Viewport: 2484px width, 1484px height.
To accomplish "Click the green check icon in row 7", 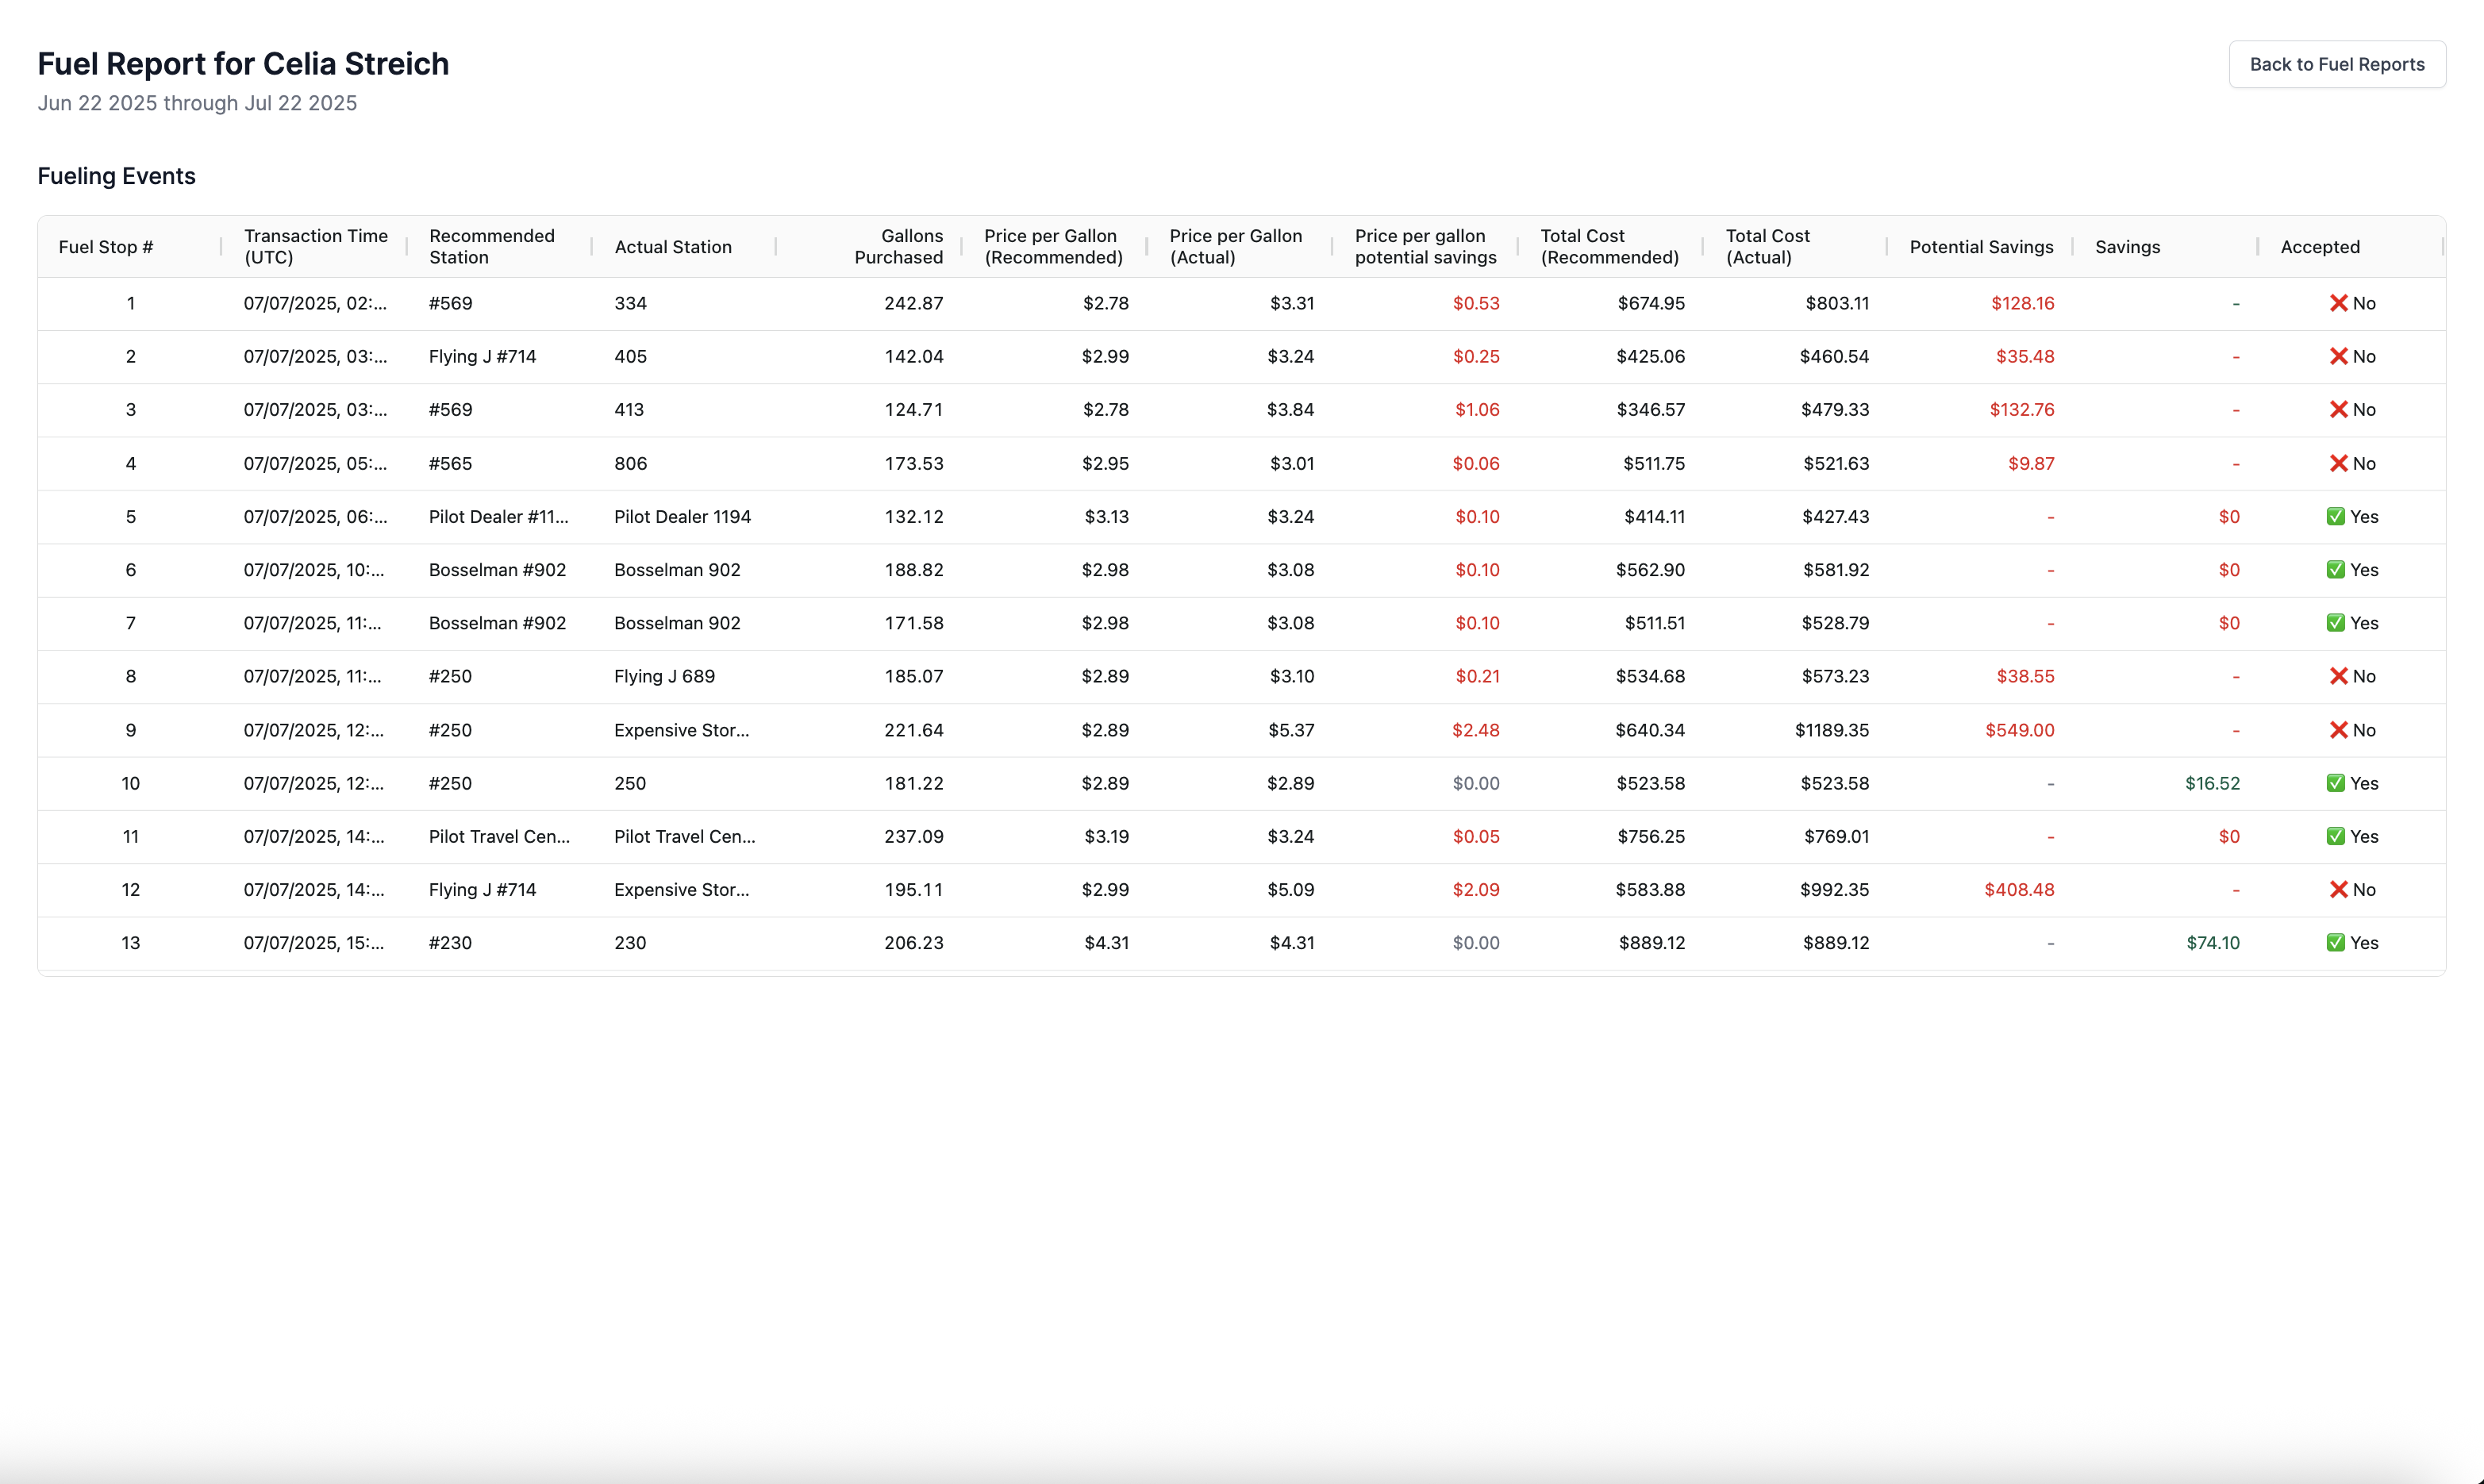I will 2336,623.
